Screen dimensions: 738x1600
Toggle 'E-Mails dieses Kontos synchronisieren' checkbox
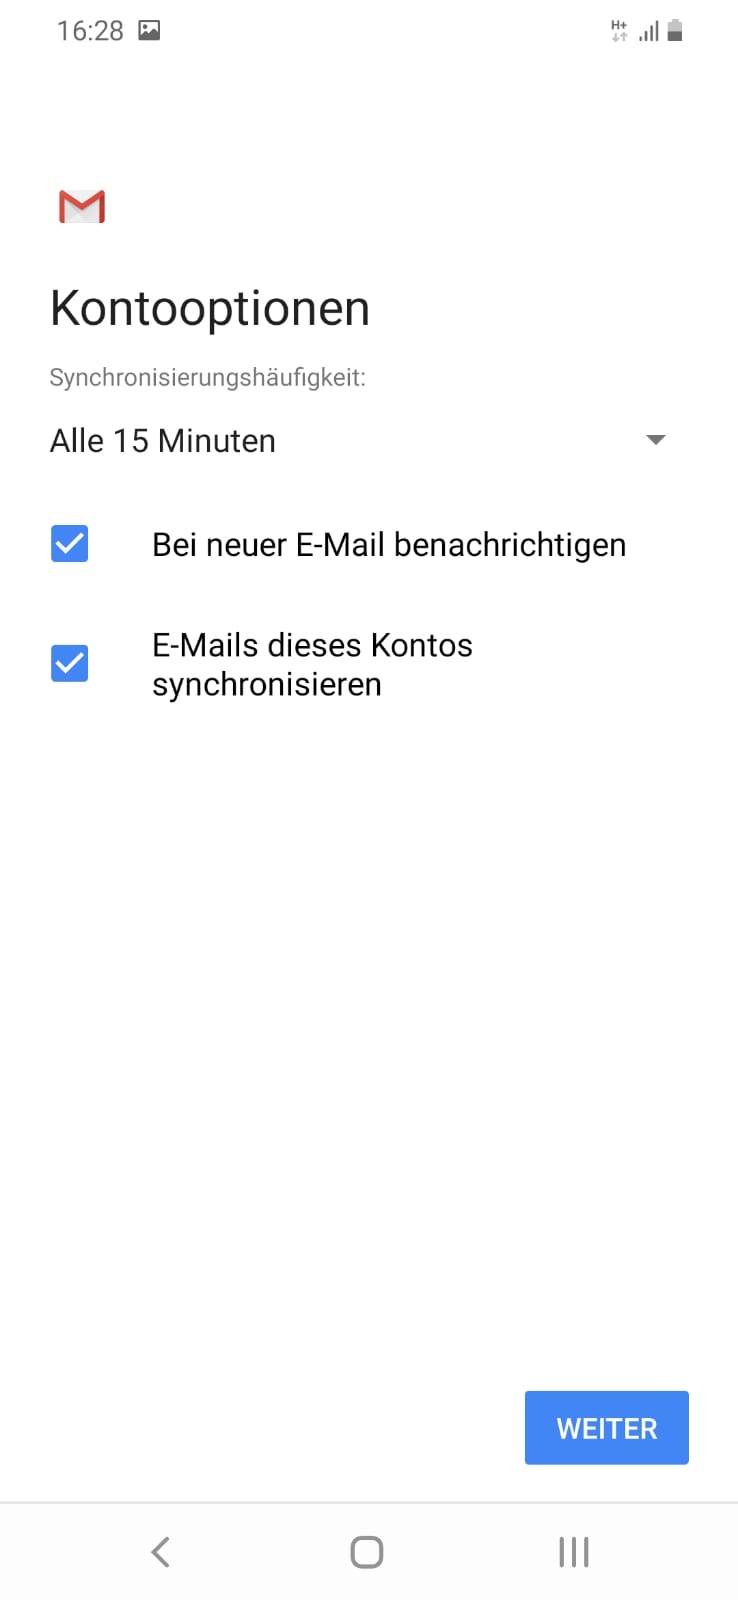(70, 663)
